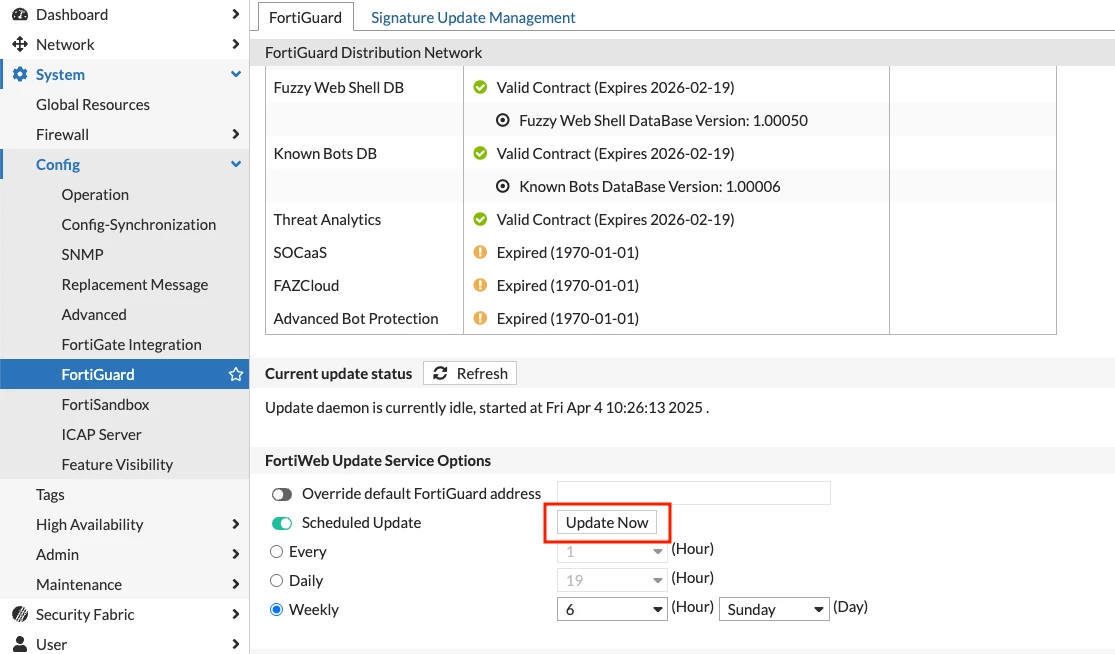
Task: Select the Every radio button
Action: [x=277, y=552]
